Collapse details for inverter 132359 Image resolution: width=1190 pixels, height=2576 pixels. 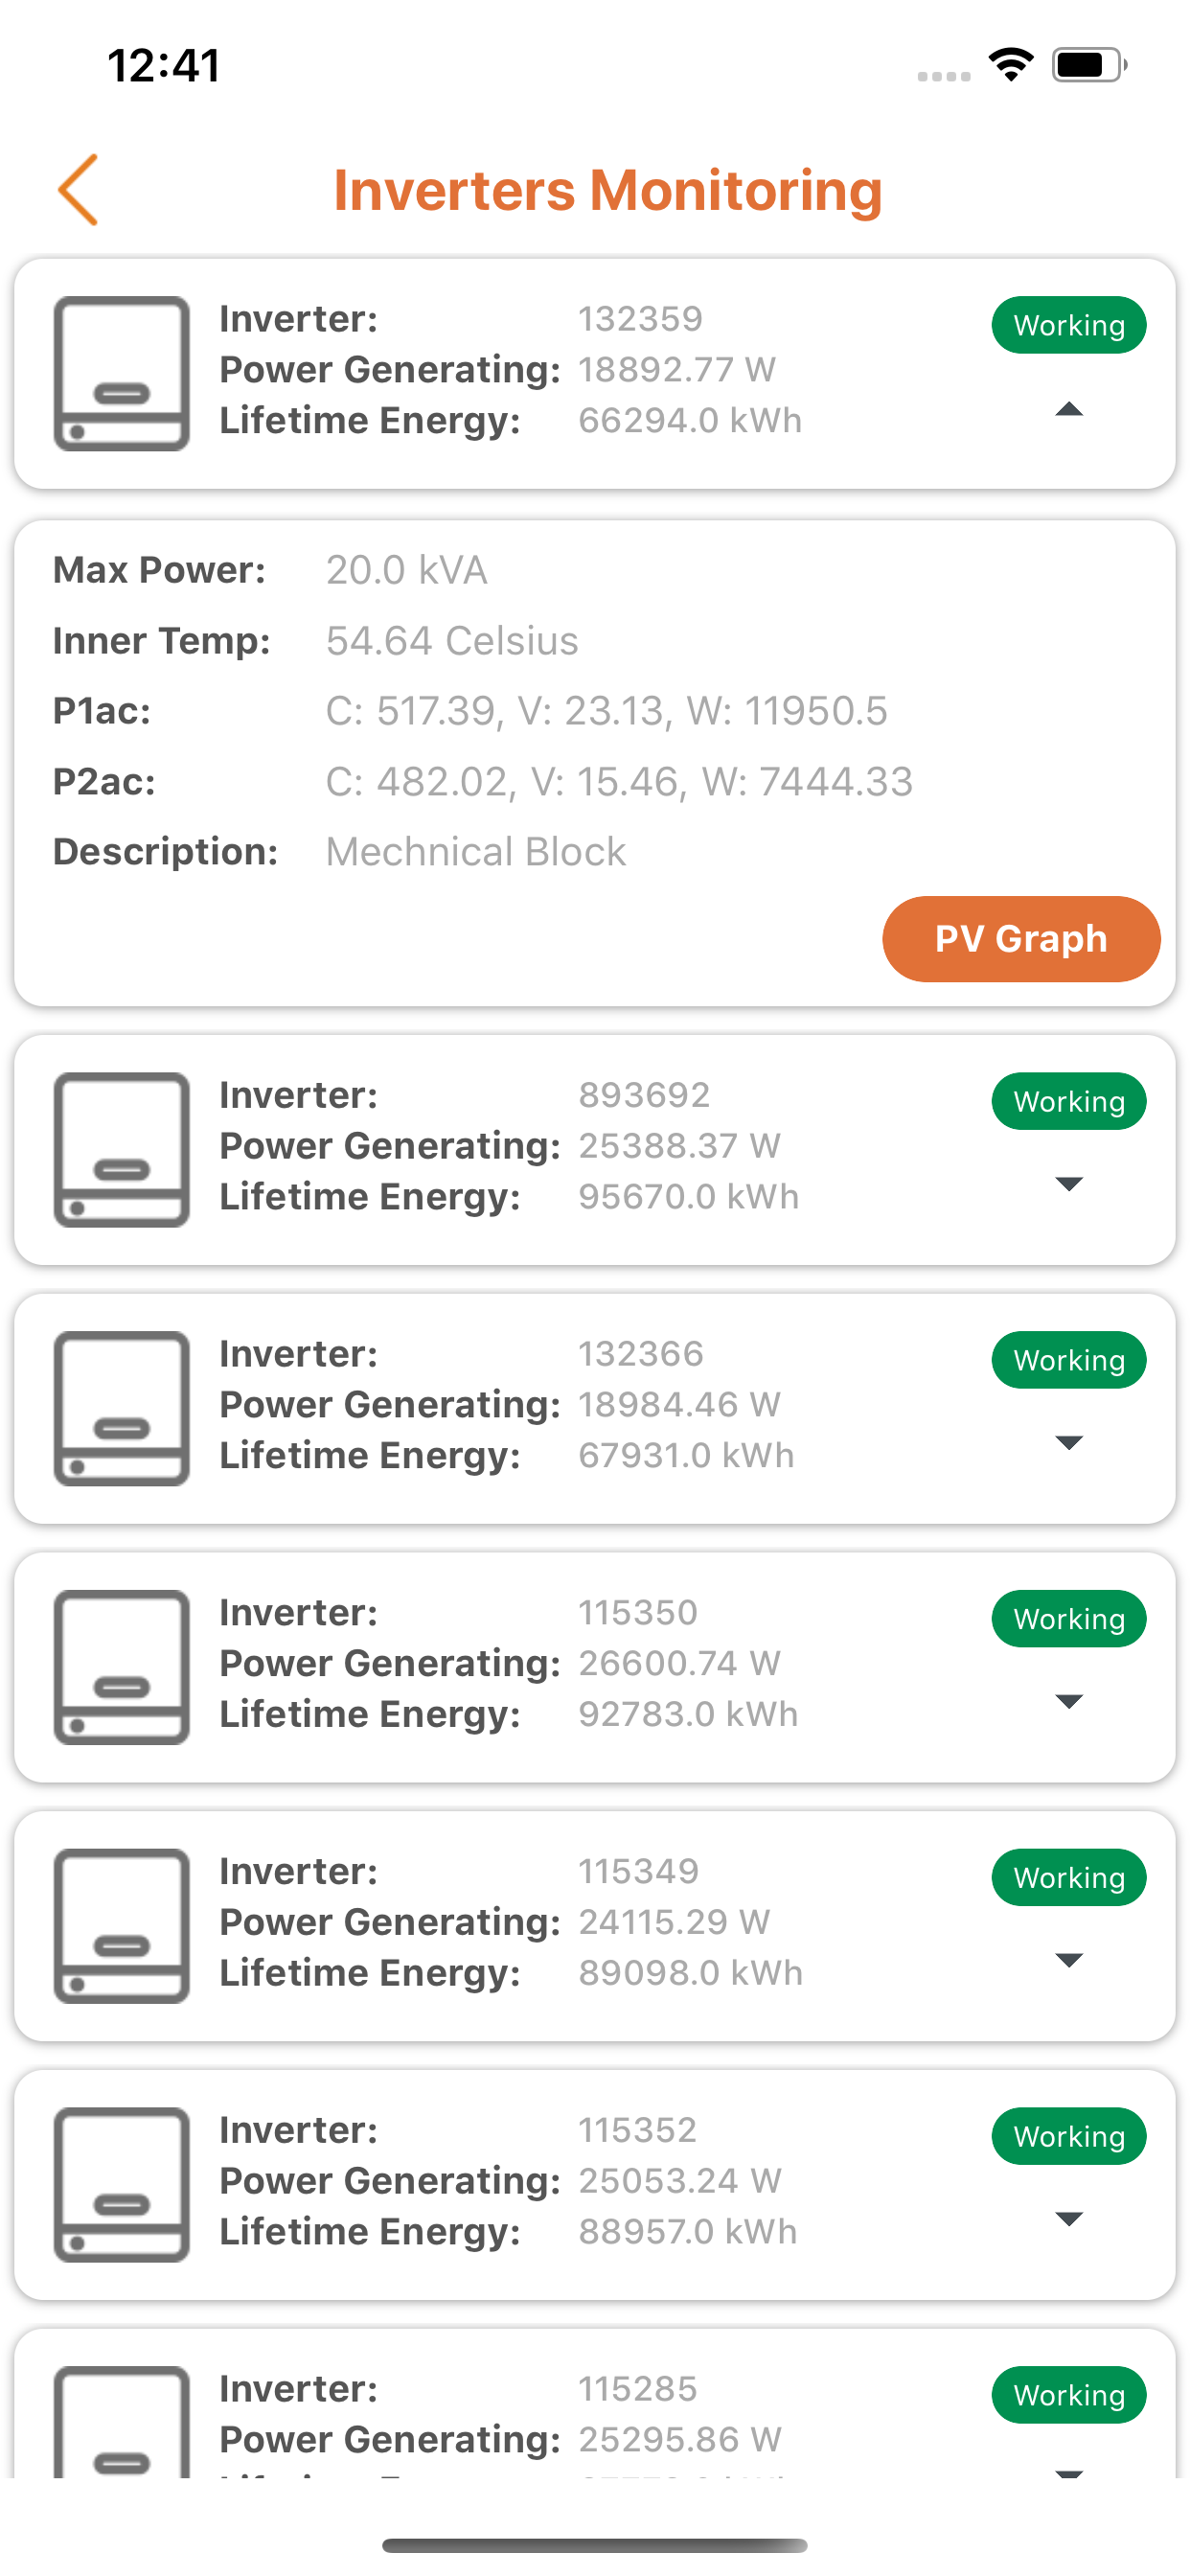coord(1069,409)
